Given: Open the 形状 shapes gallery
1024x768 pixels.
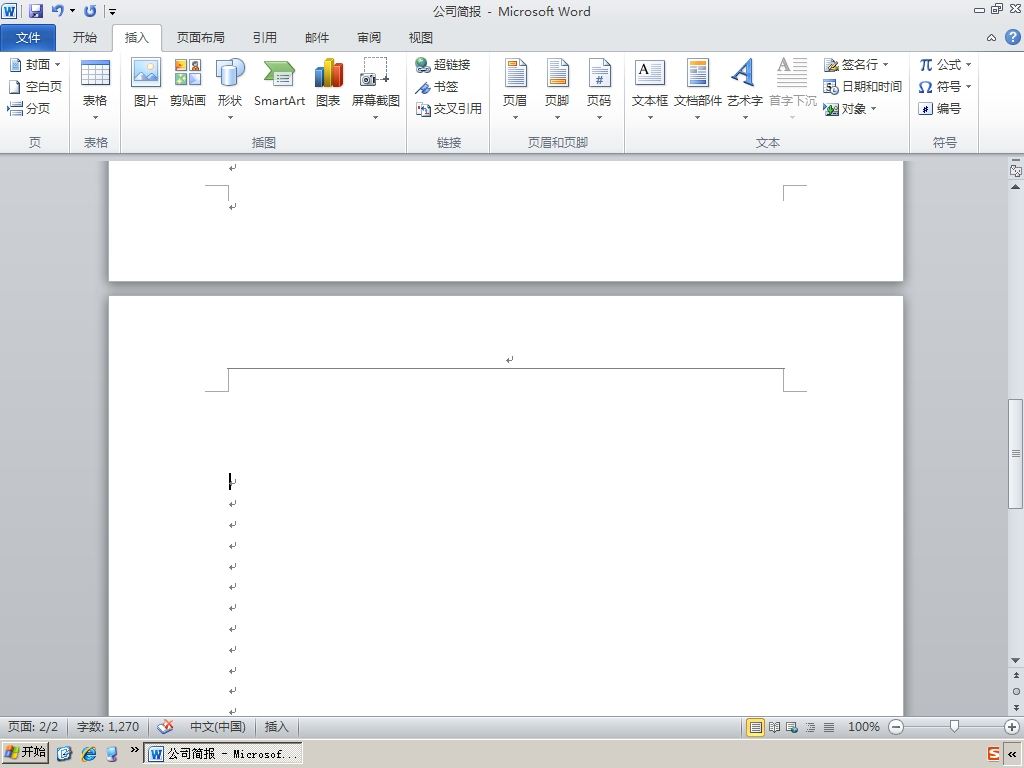Looking at the screenshot, I should tap(230, 89).
